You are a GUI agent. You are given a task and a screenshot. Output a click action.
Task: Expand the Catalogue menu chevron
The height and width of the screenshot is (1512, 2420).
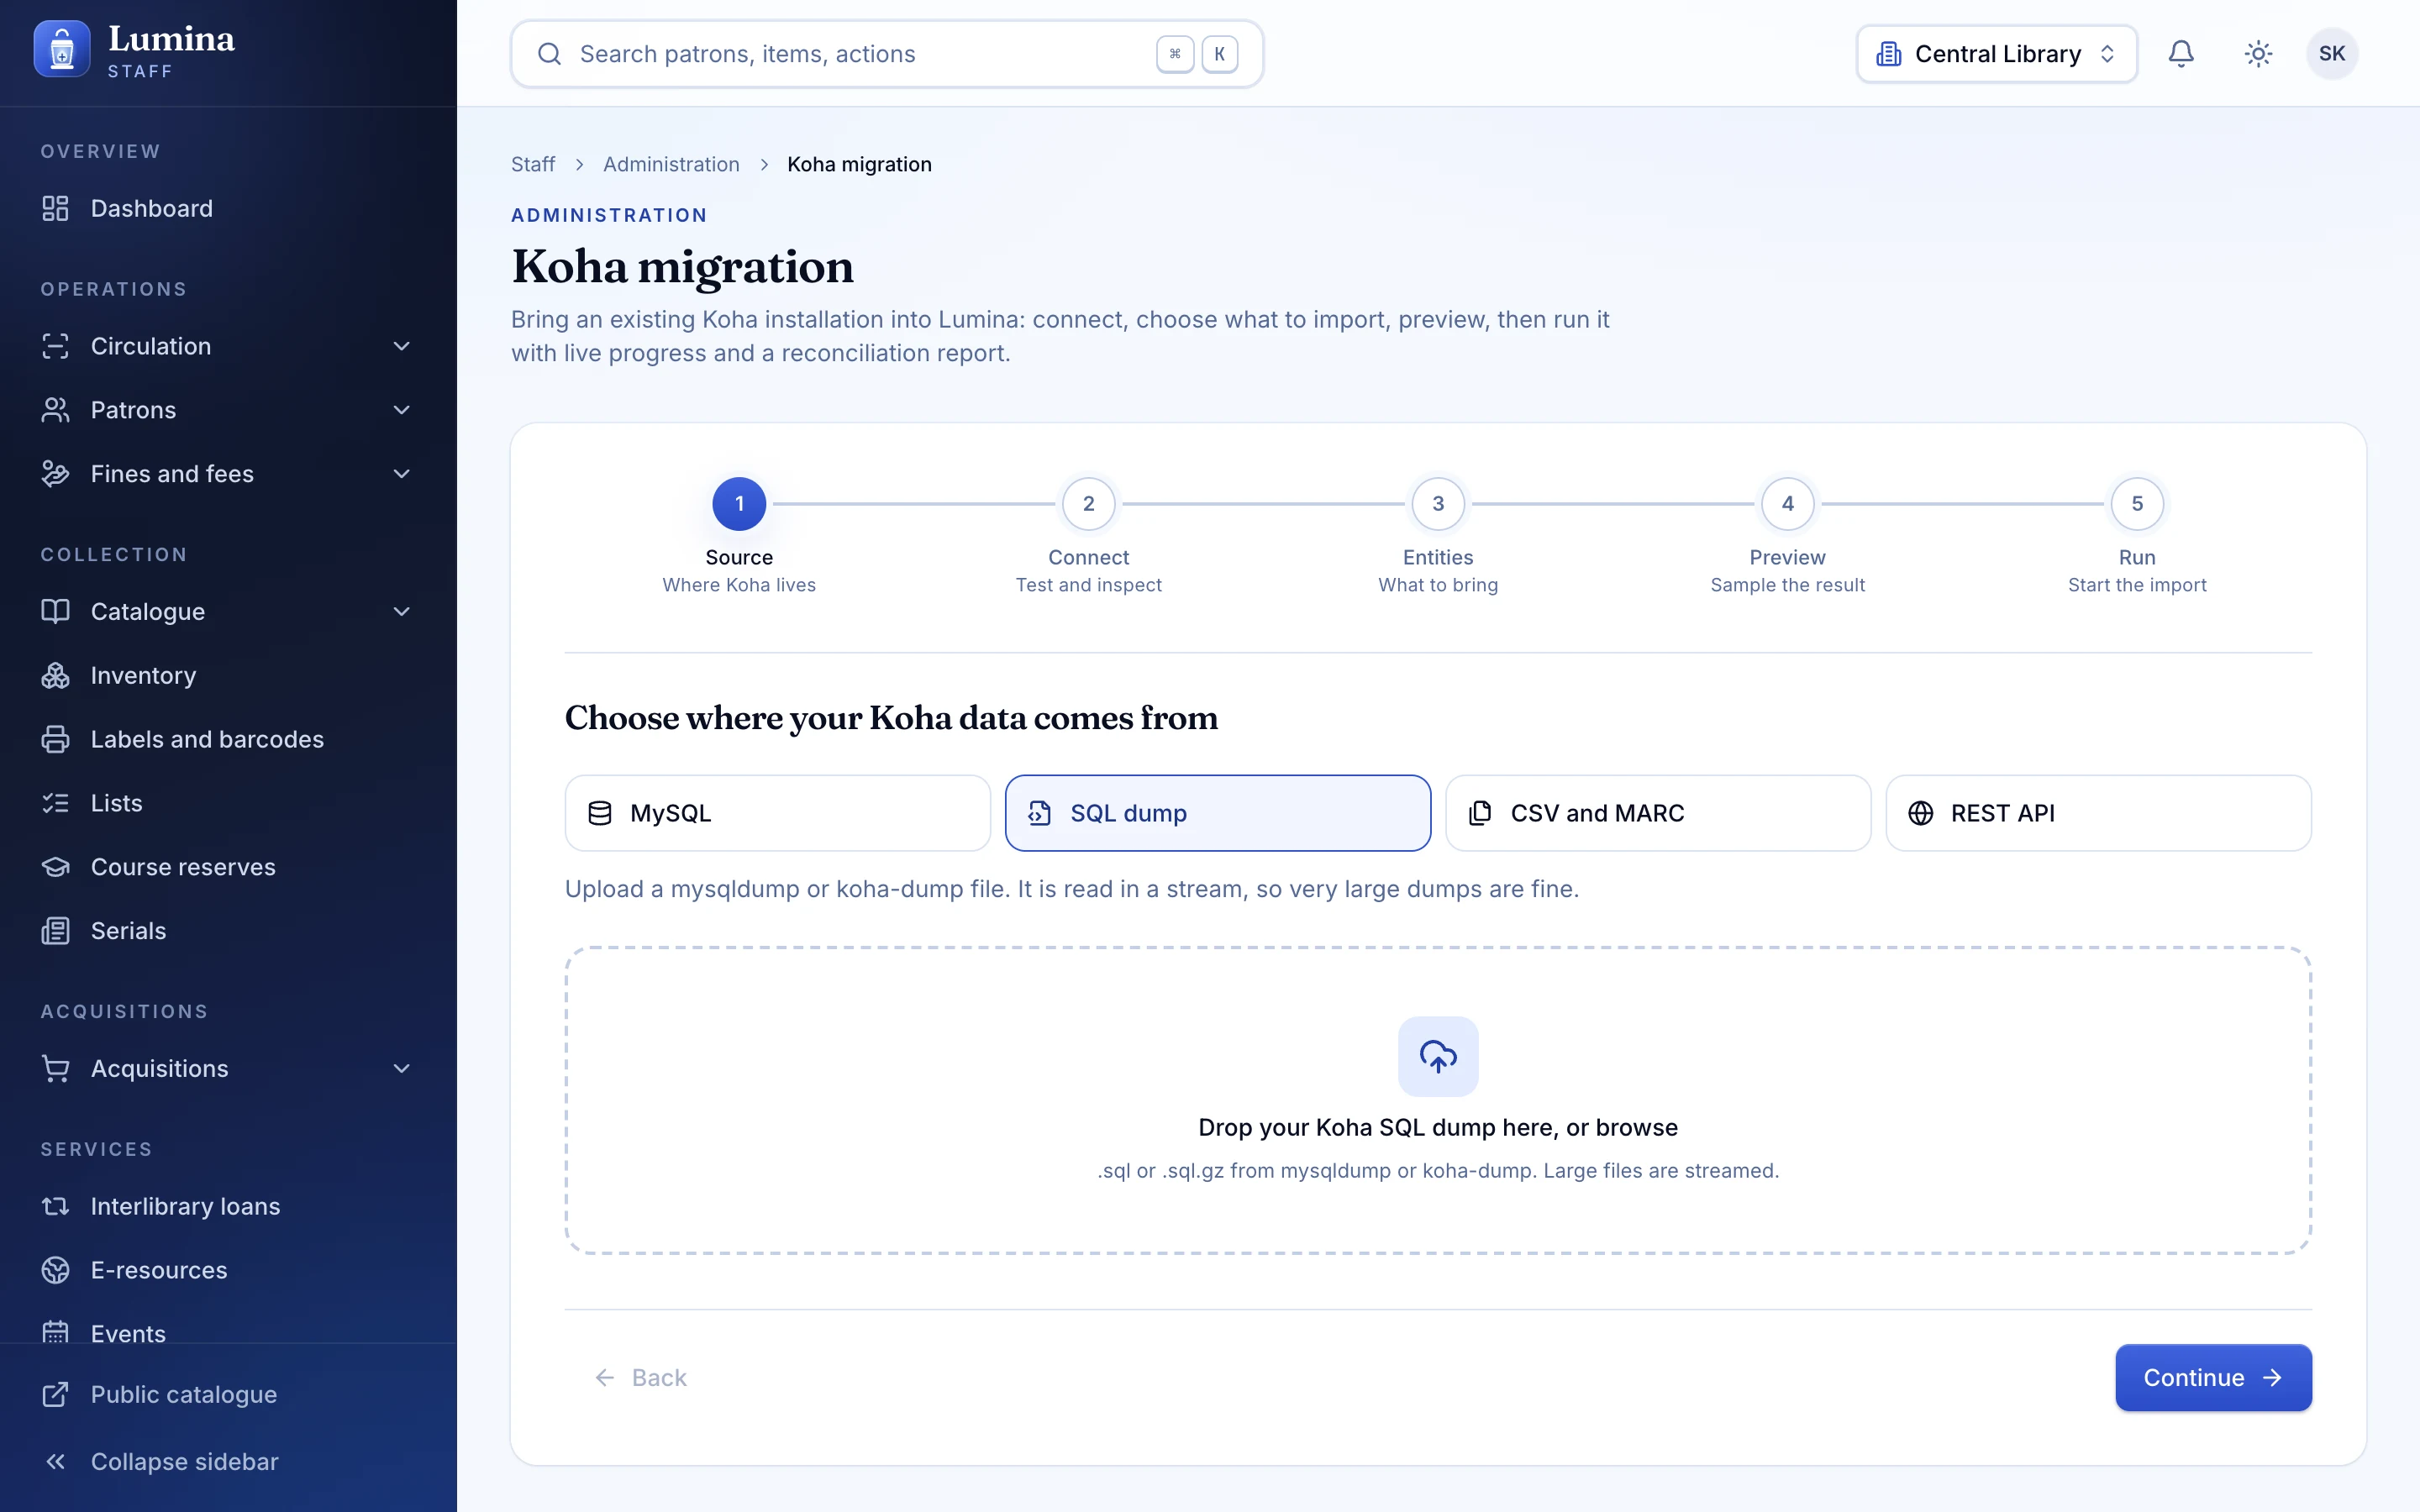pos(402,612)
